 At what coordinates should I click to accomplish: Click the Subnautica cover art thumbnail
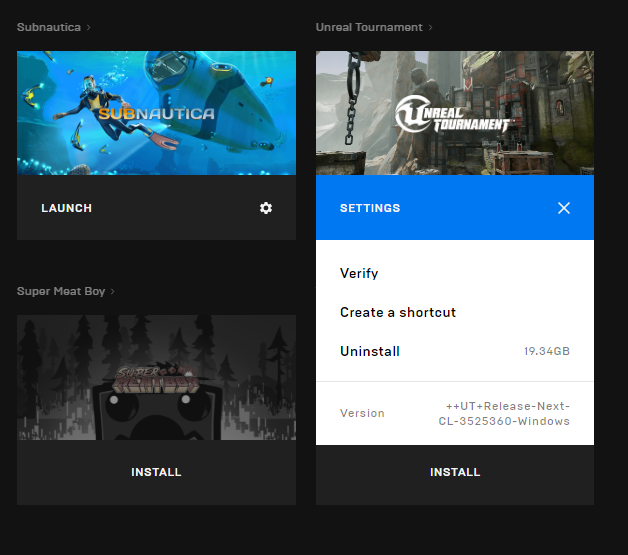point(156,113)
